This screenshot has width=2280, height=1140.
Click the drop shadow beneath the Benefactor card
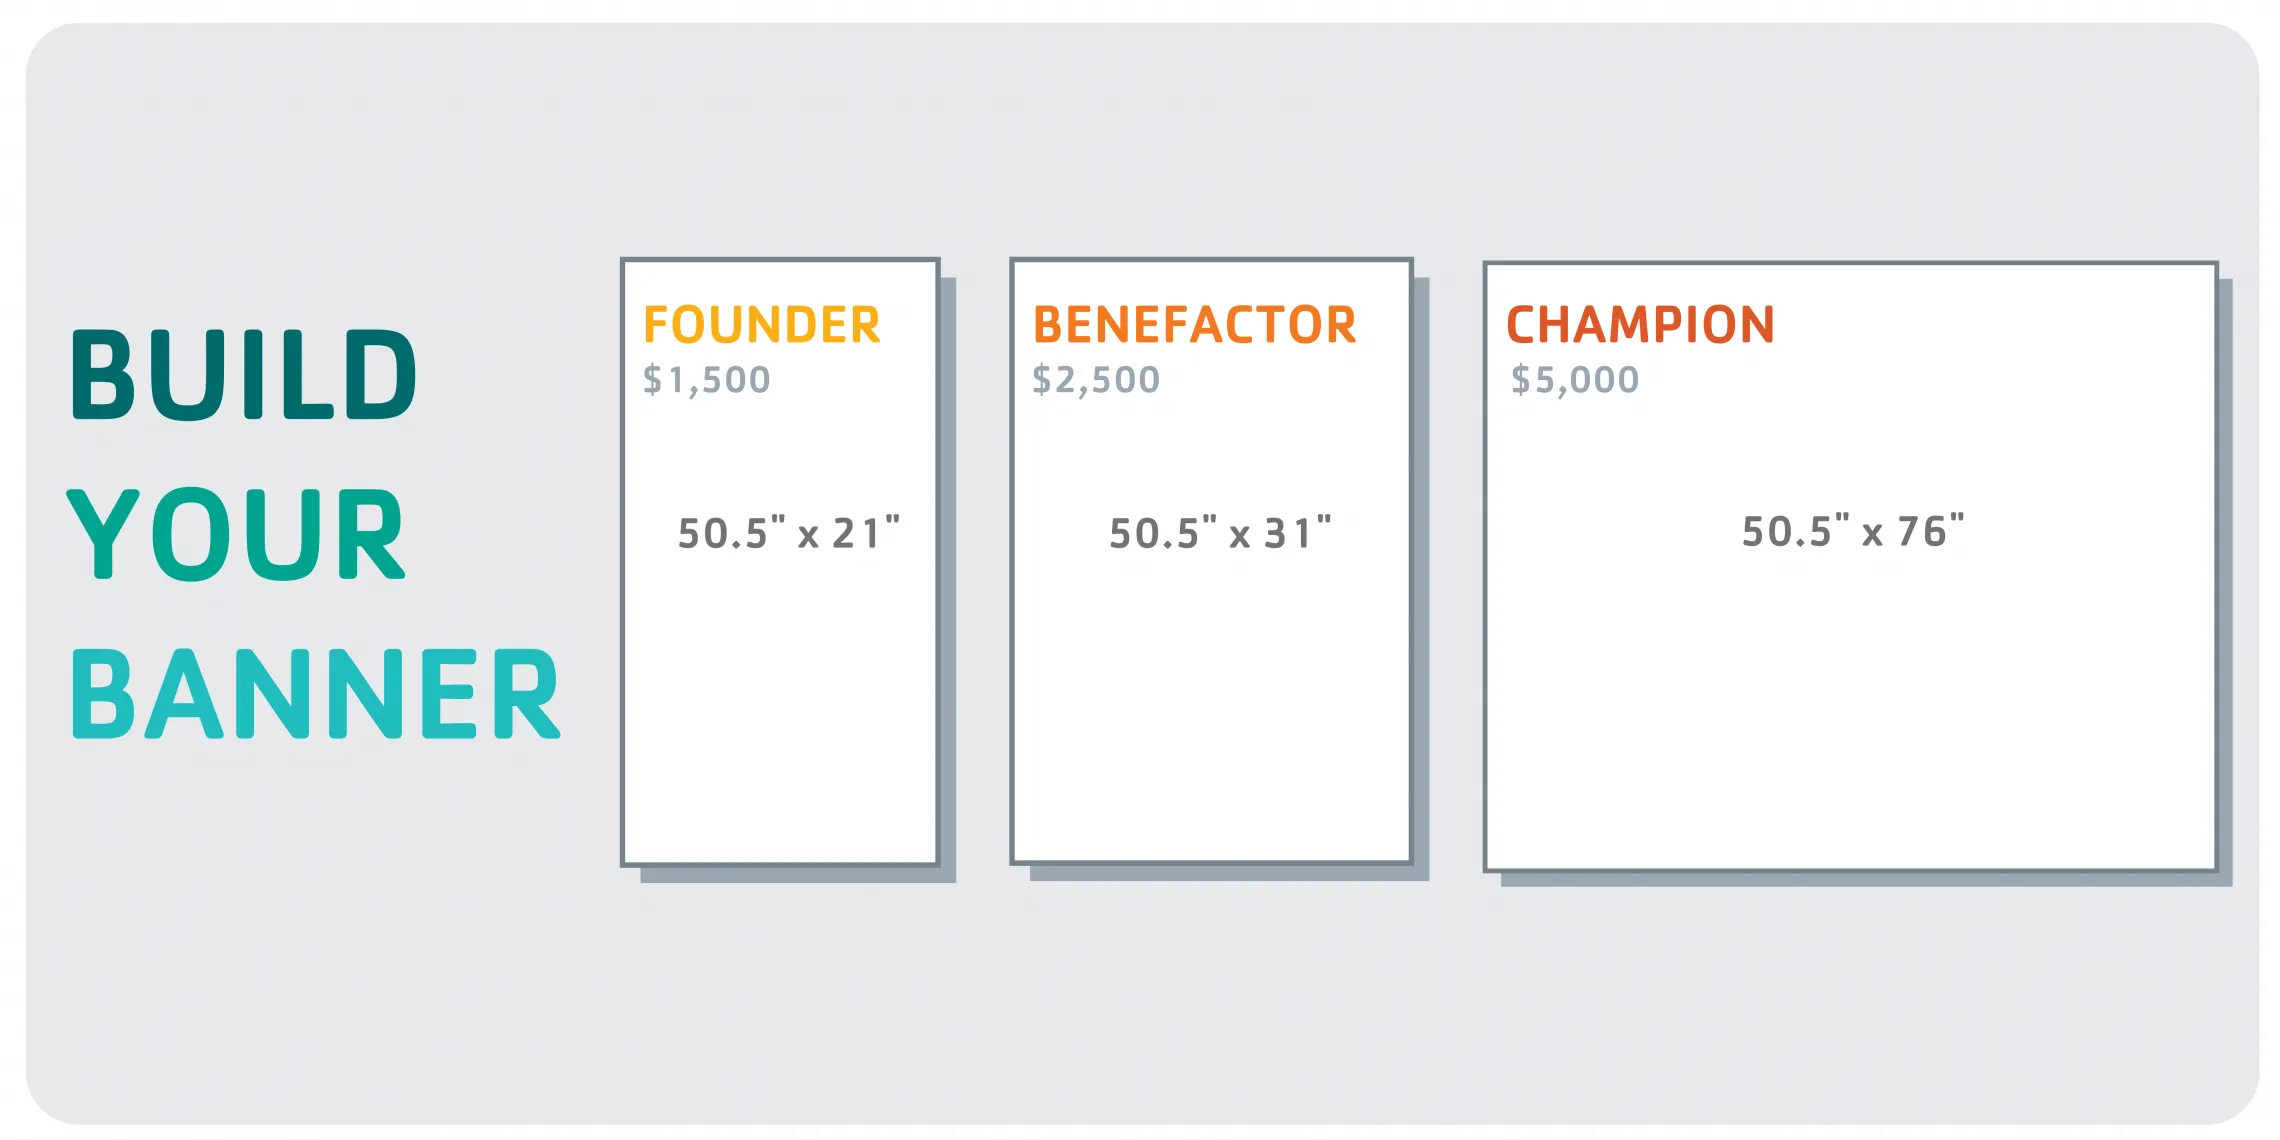pyautogui.click(x=1229, y=873)
